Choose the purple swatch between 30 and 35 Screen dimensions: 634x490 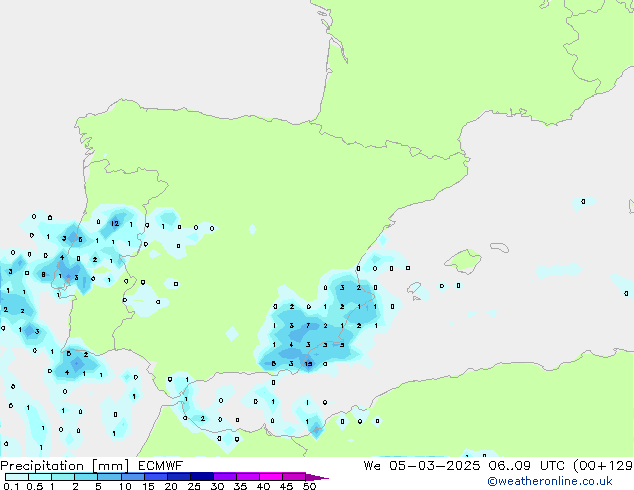click(x=225, y=477)
